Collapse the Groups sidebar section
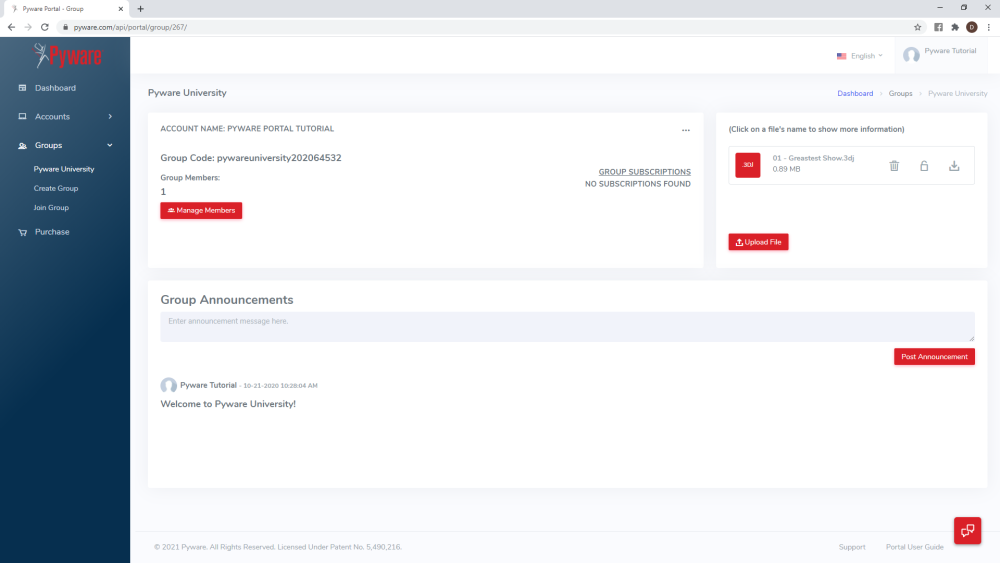This screenshot has height=563, width=1000. tap(65, 145)
